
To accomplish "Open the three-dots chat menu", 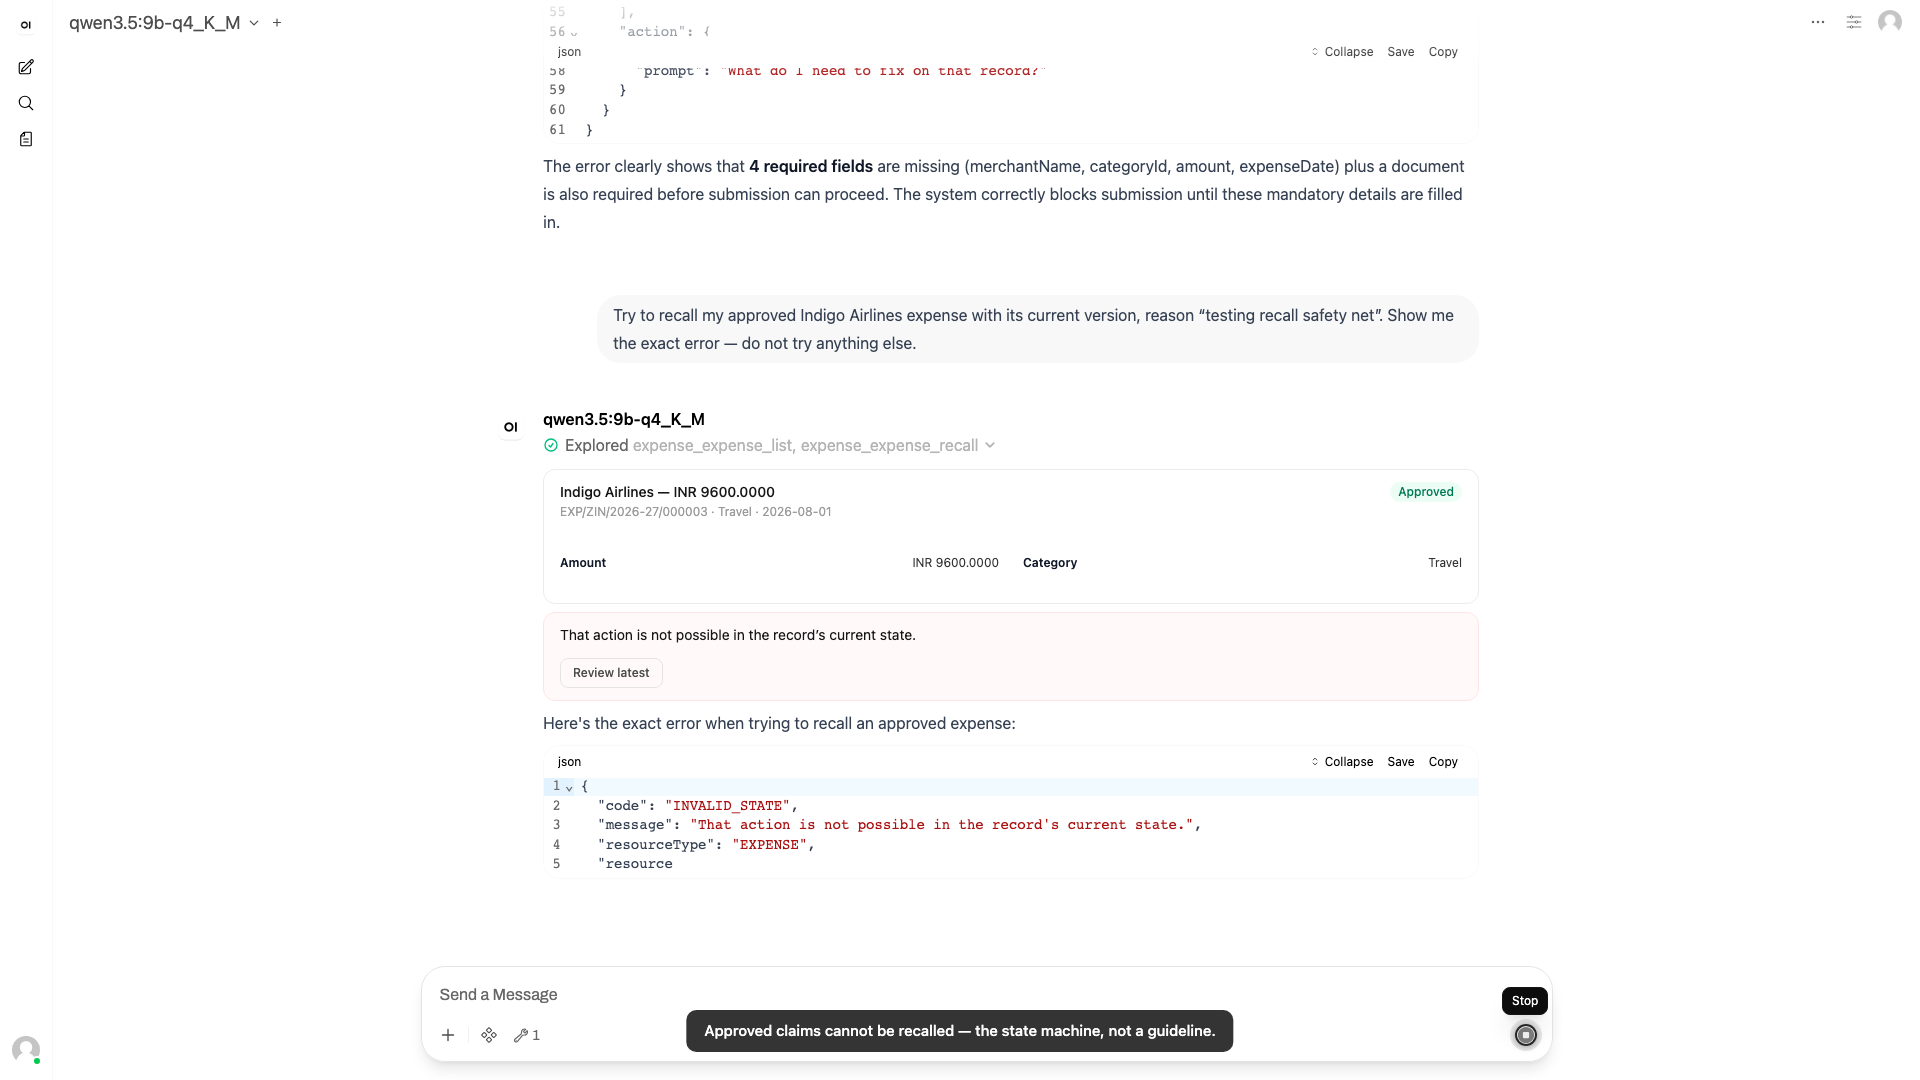I will click(1818, 22).
